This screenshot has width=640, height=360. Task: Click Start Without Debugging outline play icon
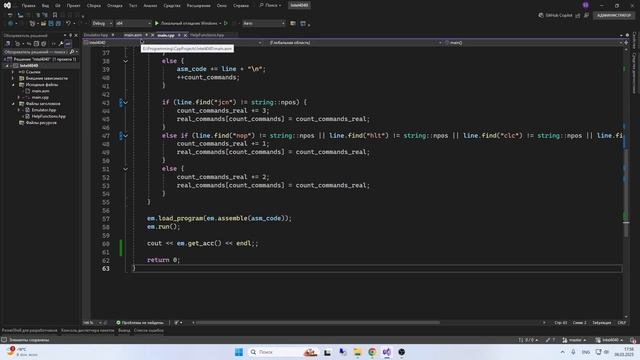(x=226, y=23)
